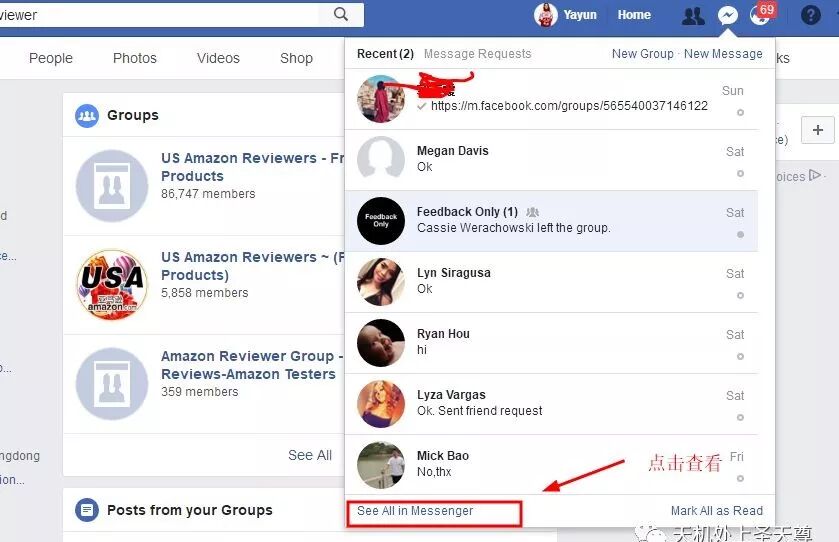839x542 pixels.
Task: Toggle read dot for Ryan Hou
Action: click(740, 356)
